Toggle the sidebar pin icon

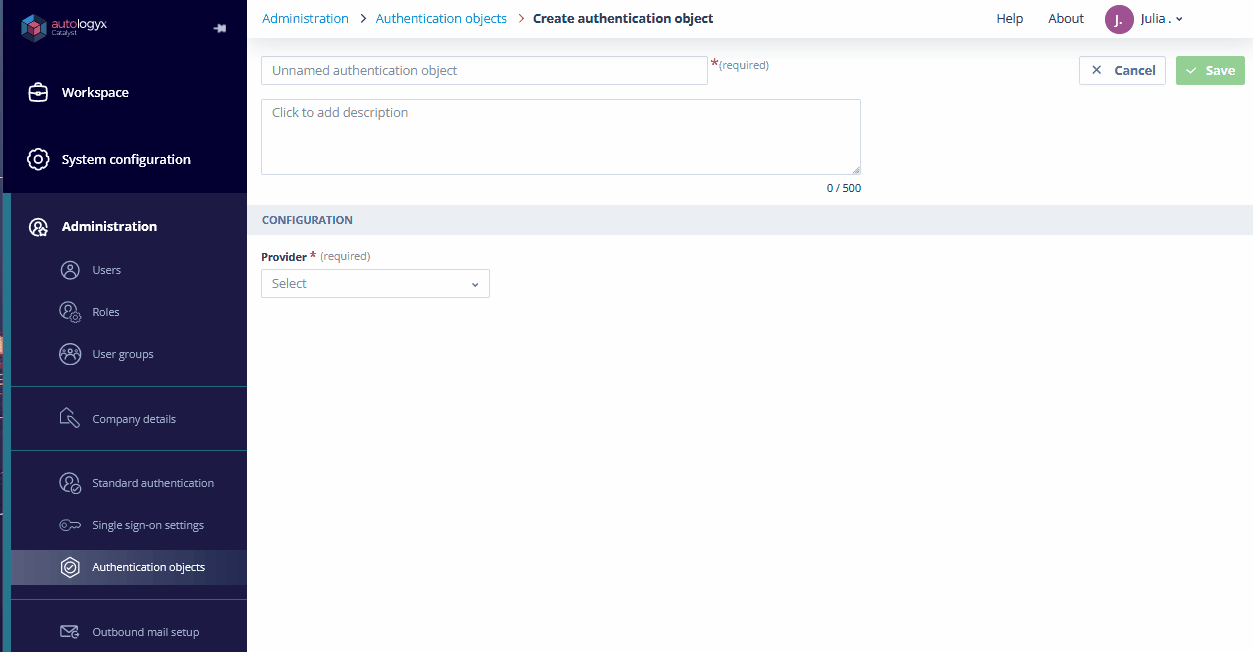point(220,28)
